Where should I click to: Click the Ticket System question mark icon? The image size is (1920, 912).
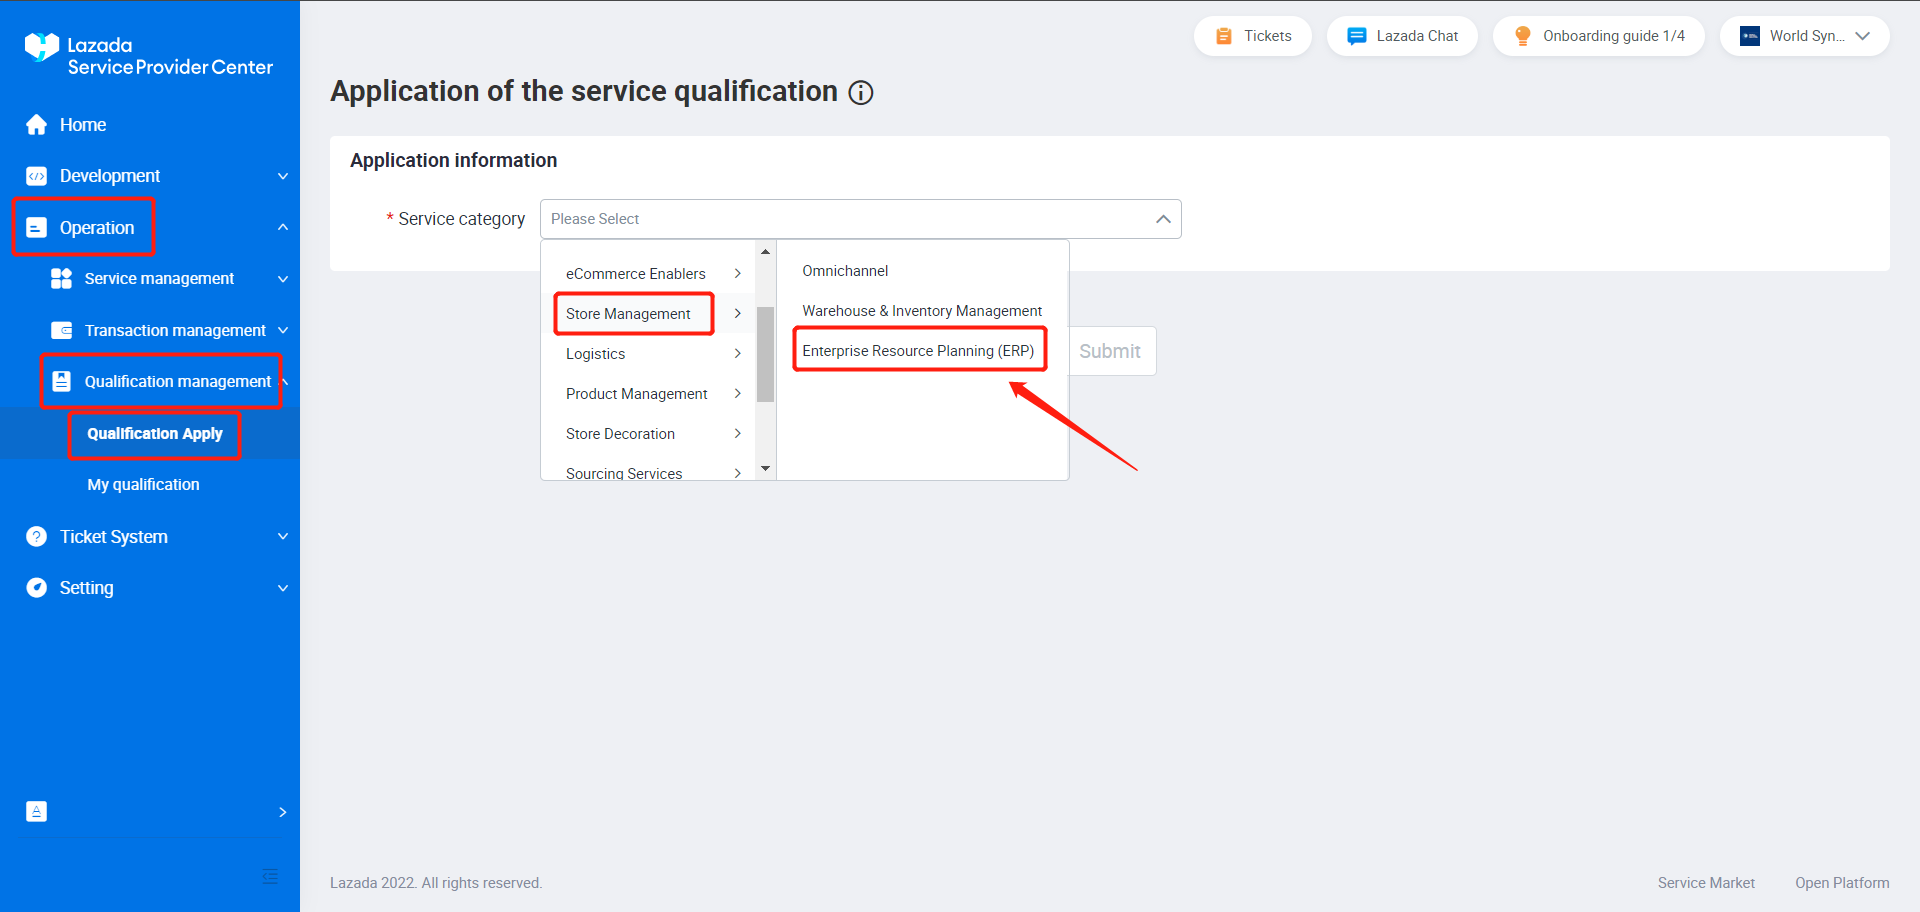click(37, 537)
